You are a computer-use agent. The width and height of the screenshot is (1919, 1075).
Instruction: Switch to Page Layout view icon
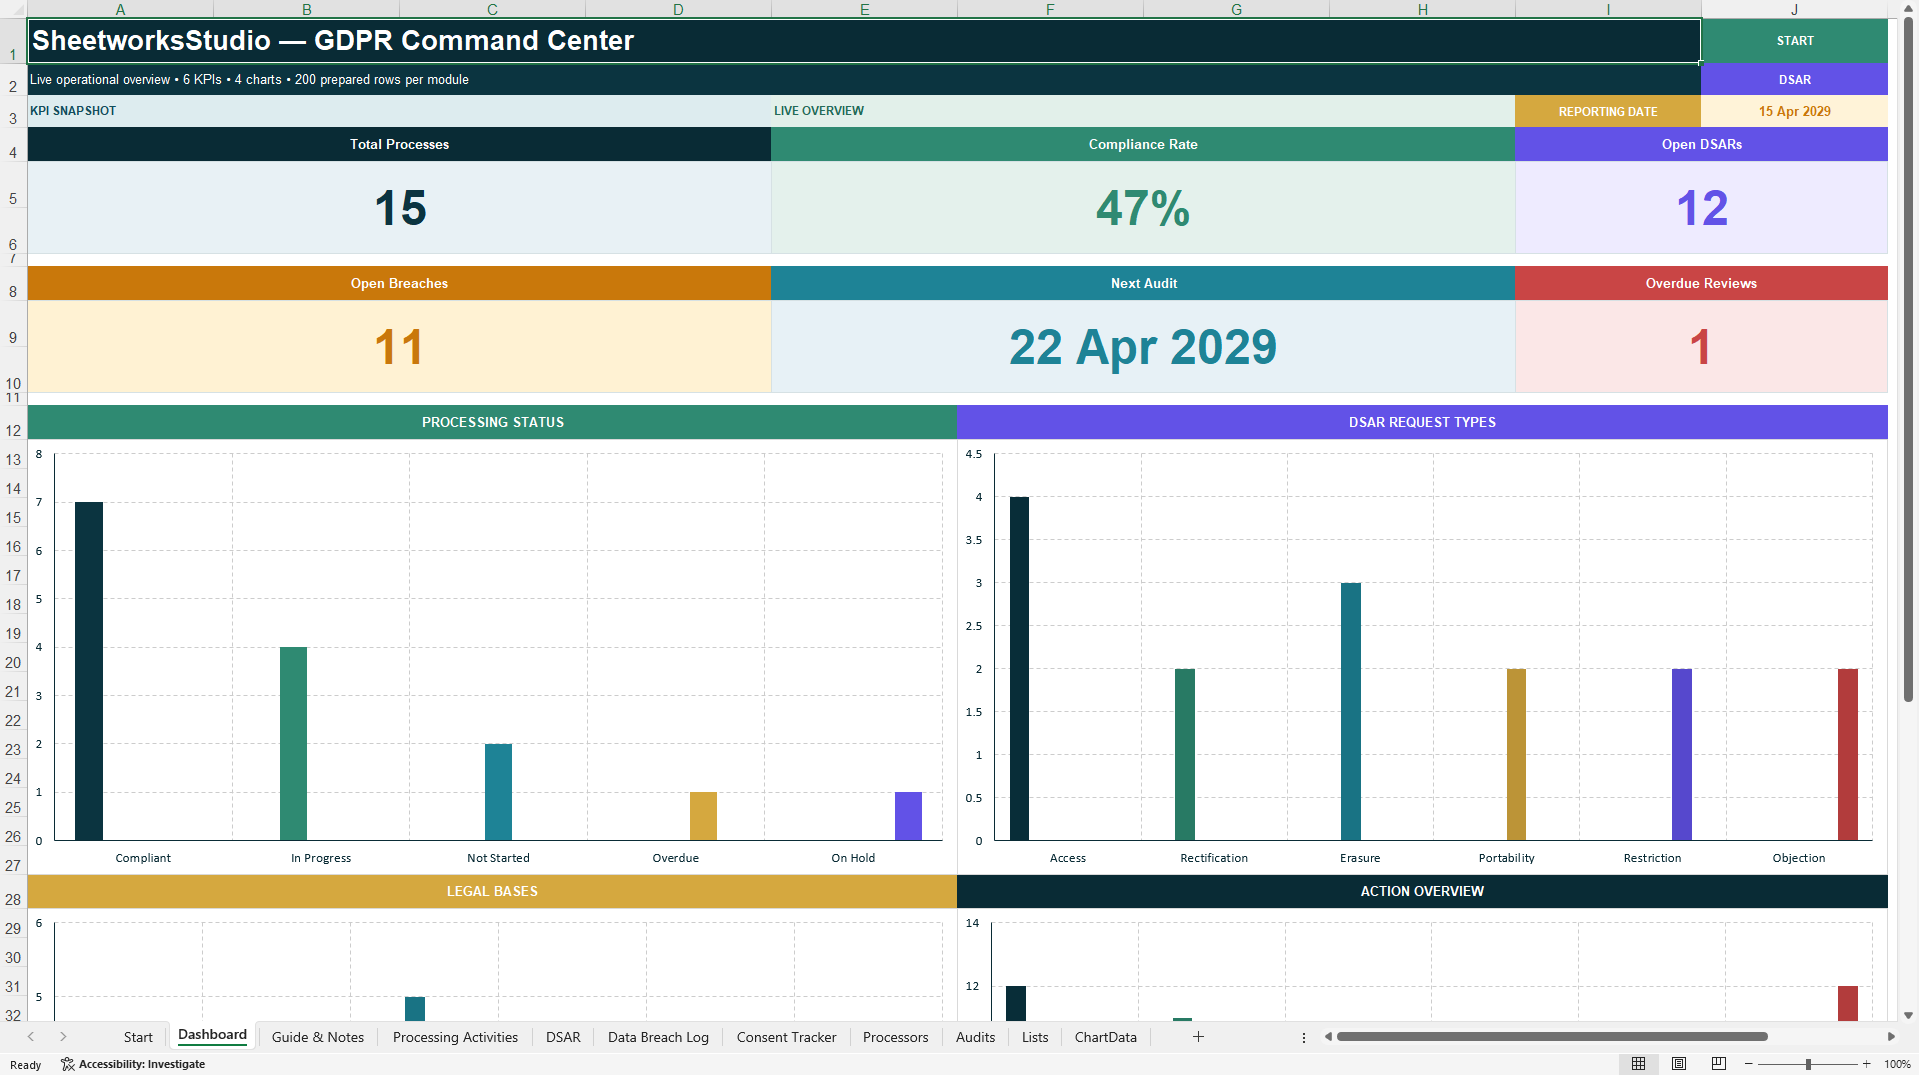coord(1679,1064)
